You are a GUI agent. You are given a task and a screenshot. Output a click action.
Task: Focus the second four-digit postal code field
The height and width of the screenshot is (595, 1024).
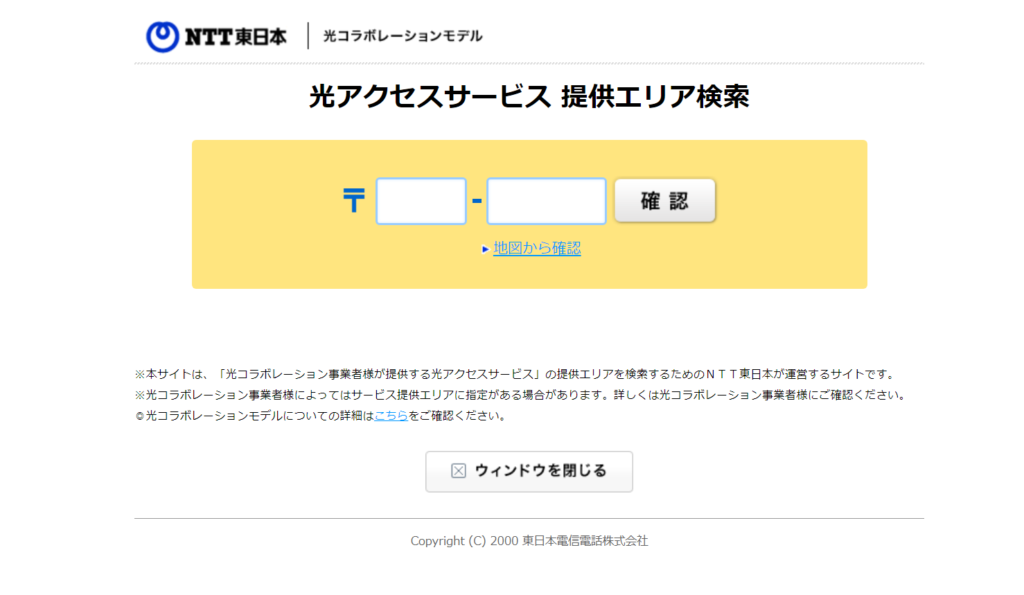[546, 201]
